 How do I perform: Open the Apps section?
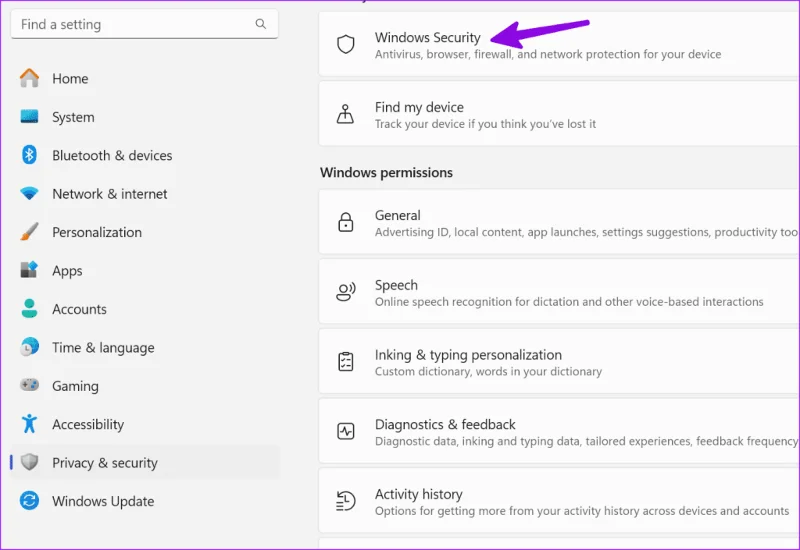(x=67, y=271)
